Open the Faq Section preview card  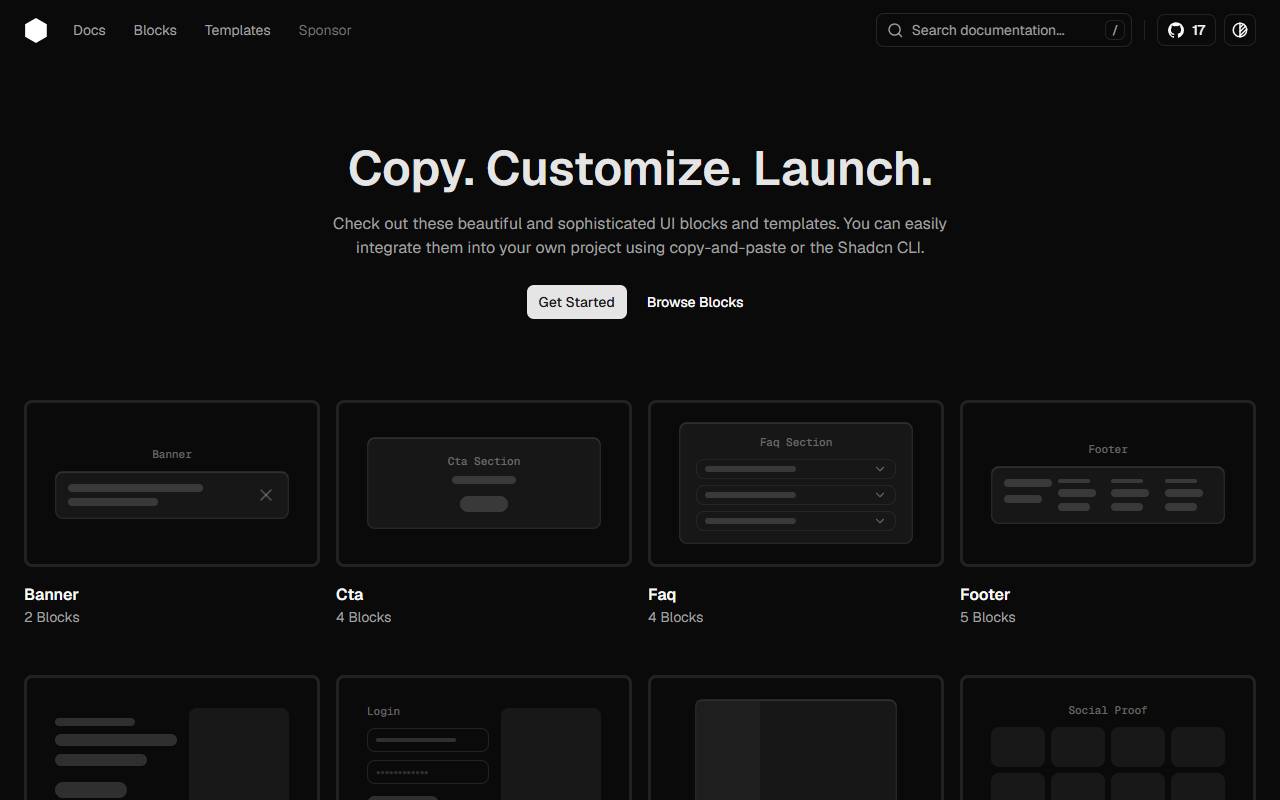(796, 484)
